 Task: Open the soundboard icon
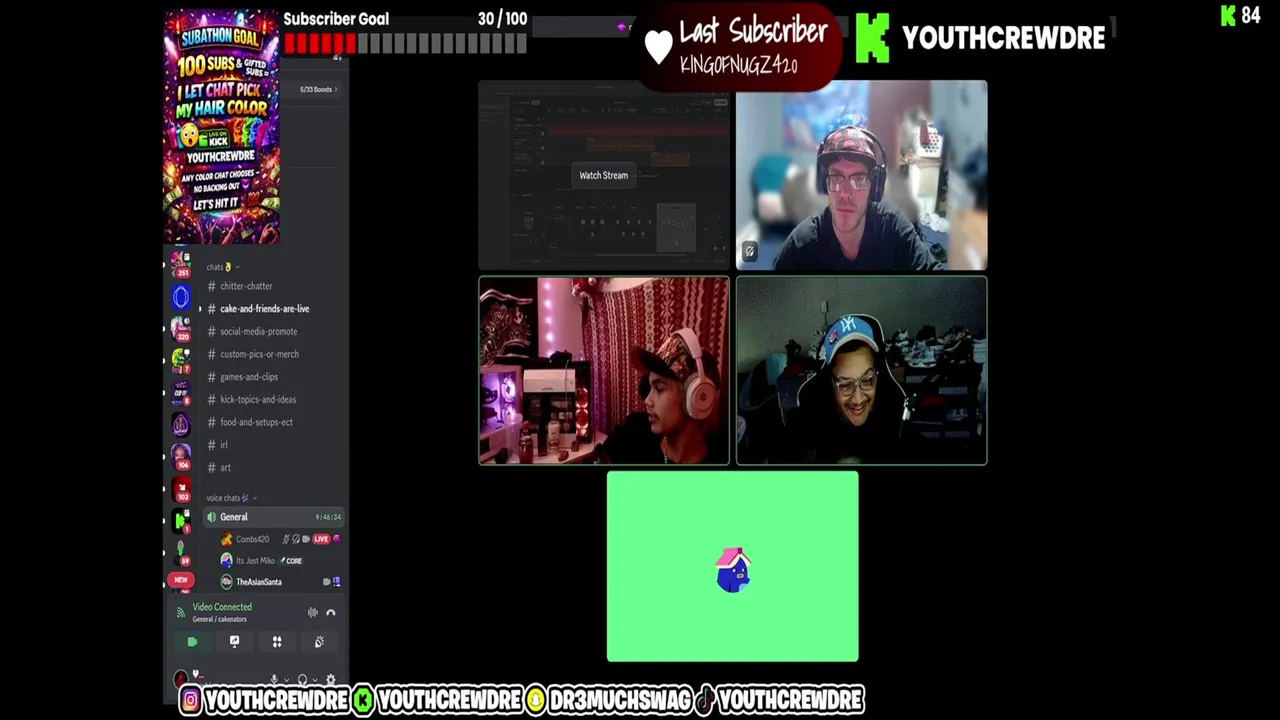click(x=319, y=642)
